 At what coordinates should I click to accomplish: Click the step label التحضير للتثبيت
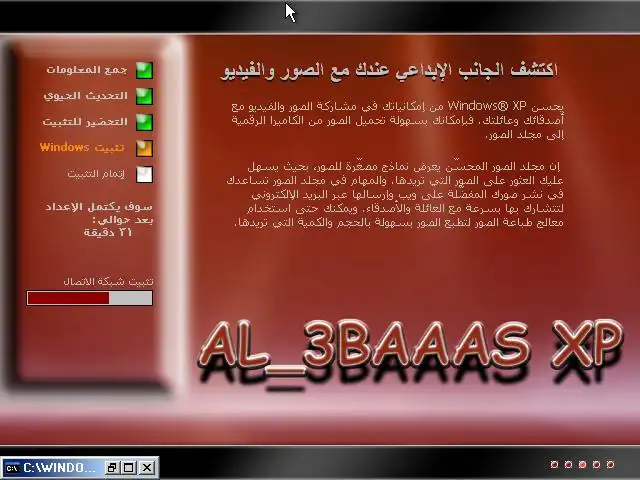[85, 122]
